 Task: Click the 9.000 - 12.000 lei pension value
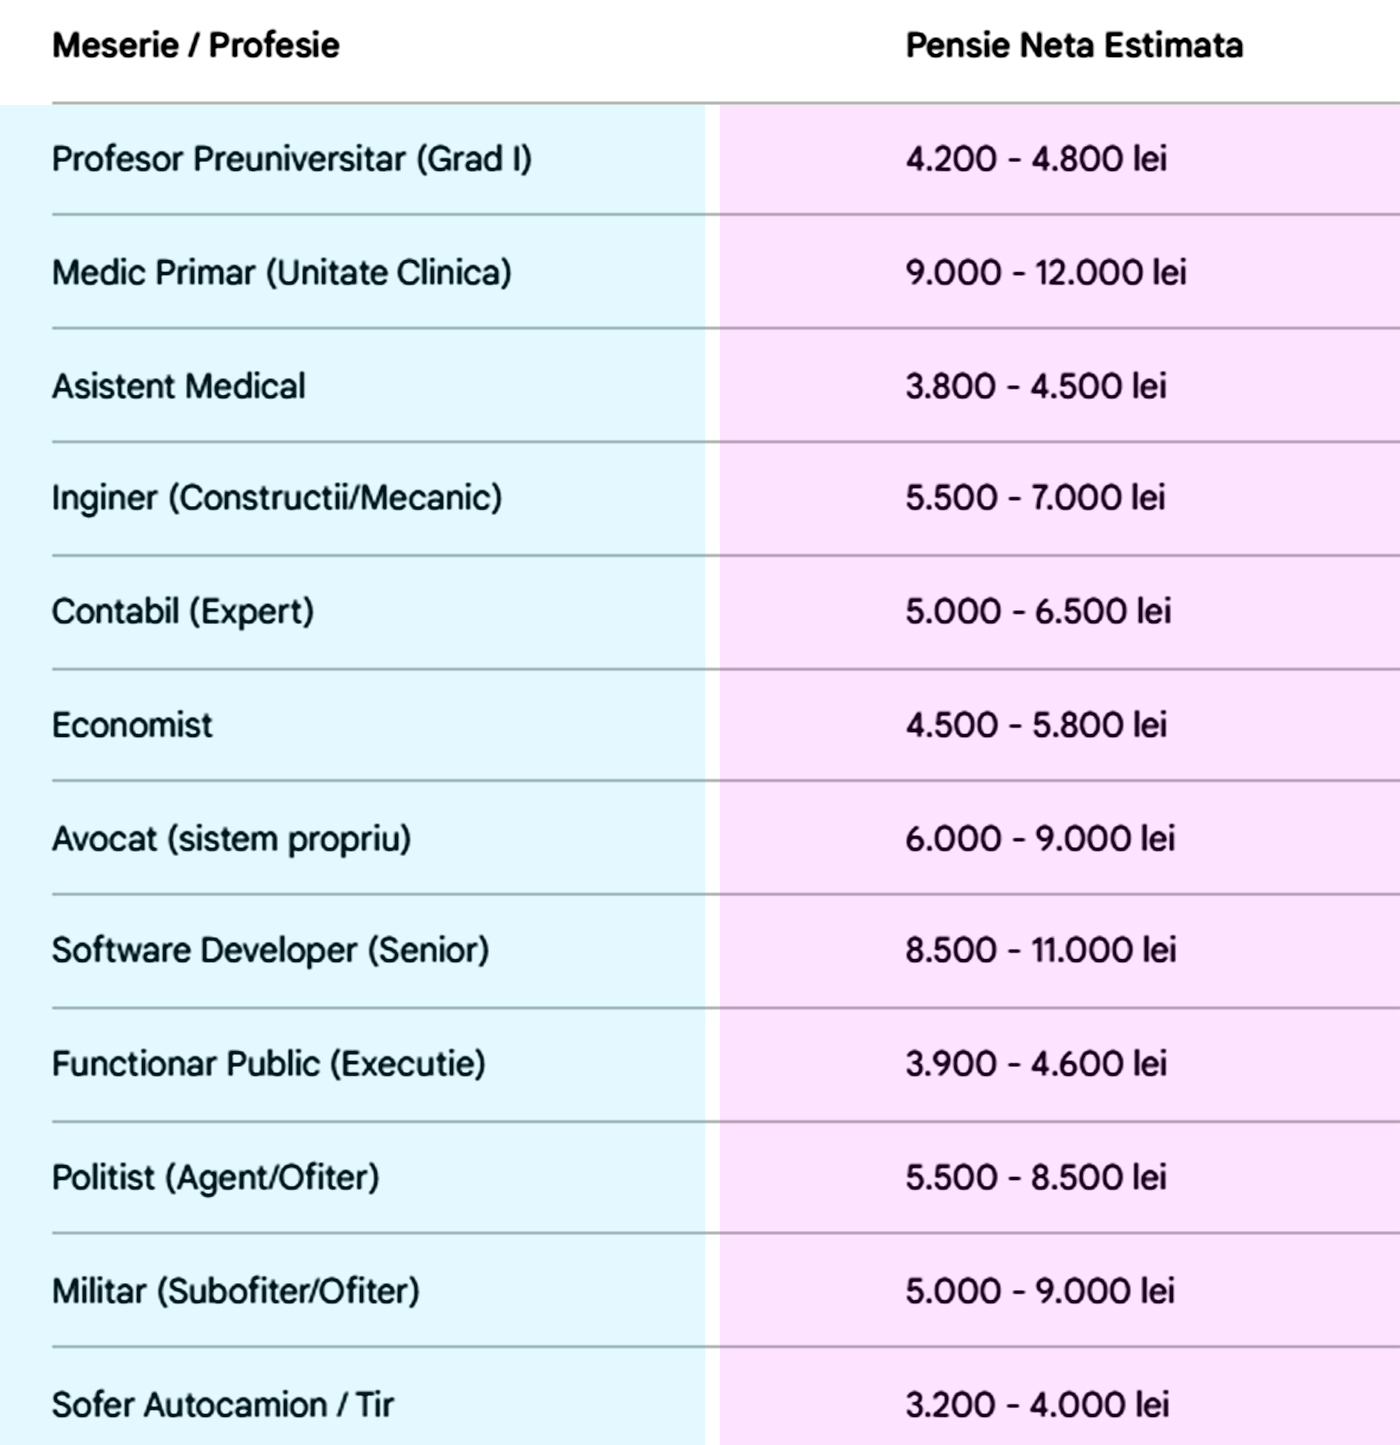pyautogui.click(x=1045, y=272)
